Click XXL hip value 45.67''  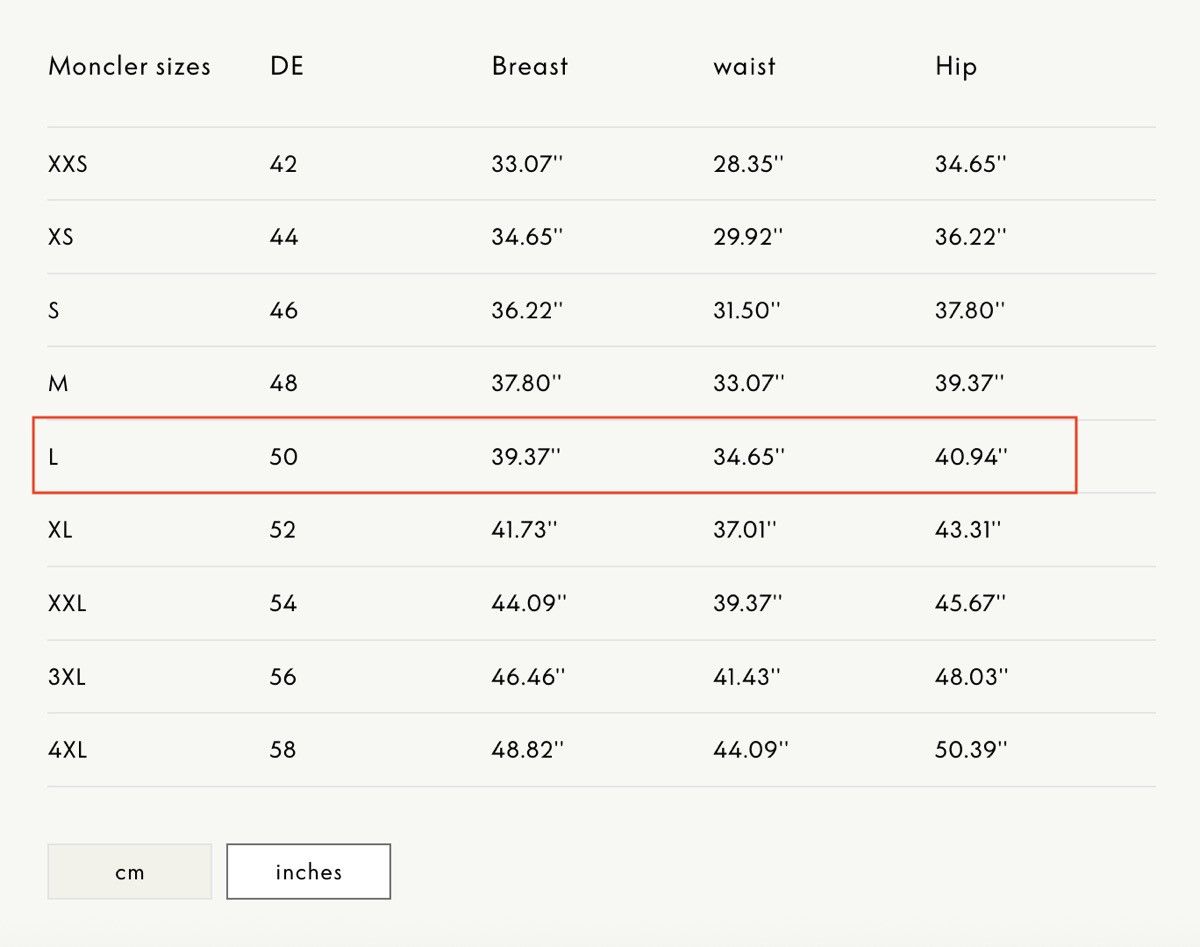tap(971, 603)
